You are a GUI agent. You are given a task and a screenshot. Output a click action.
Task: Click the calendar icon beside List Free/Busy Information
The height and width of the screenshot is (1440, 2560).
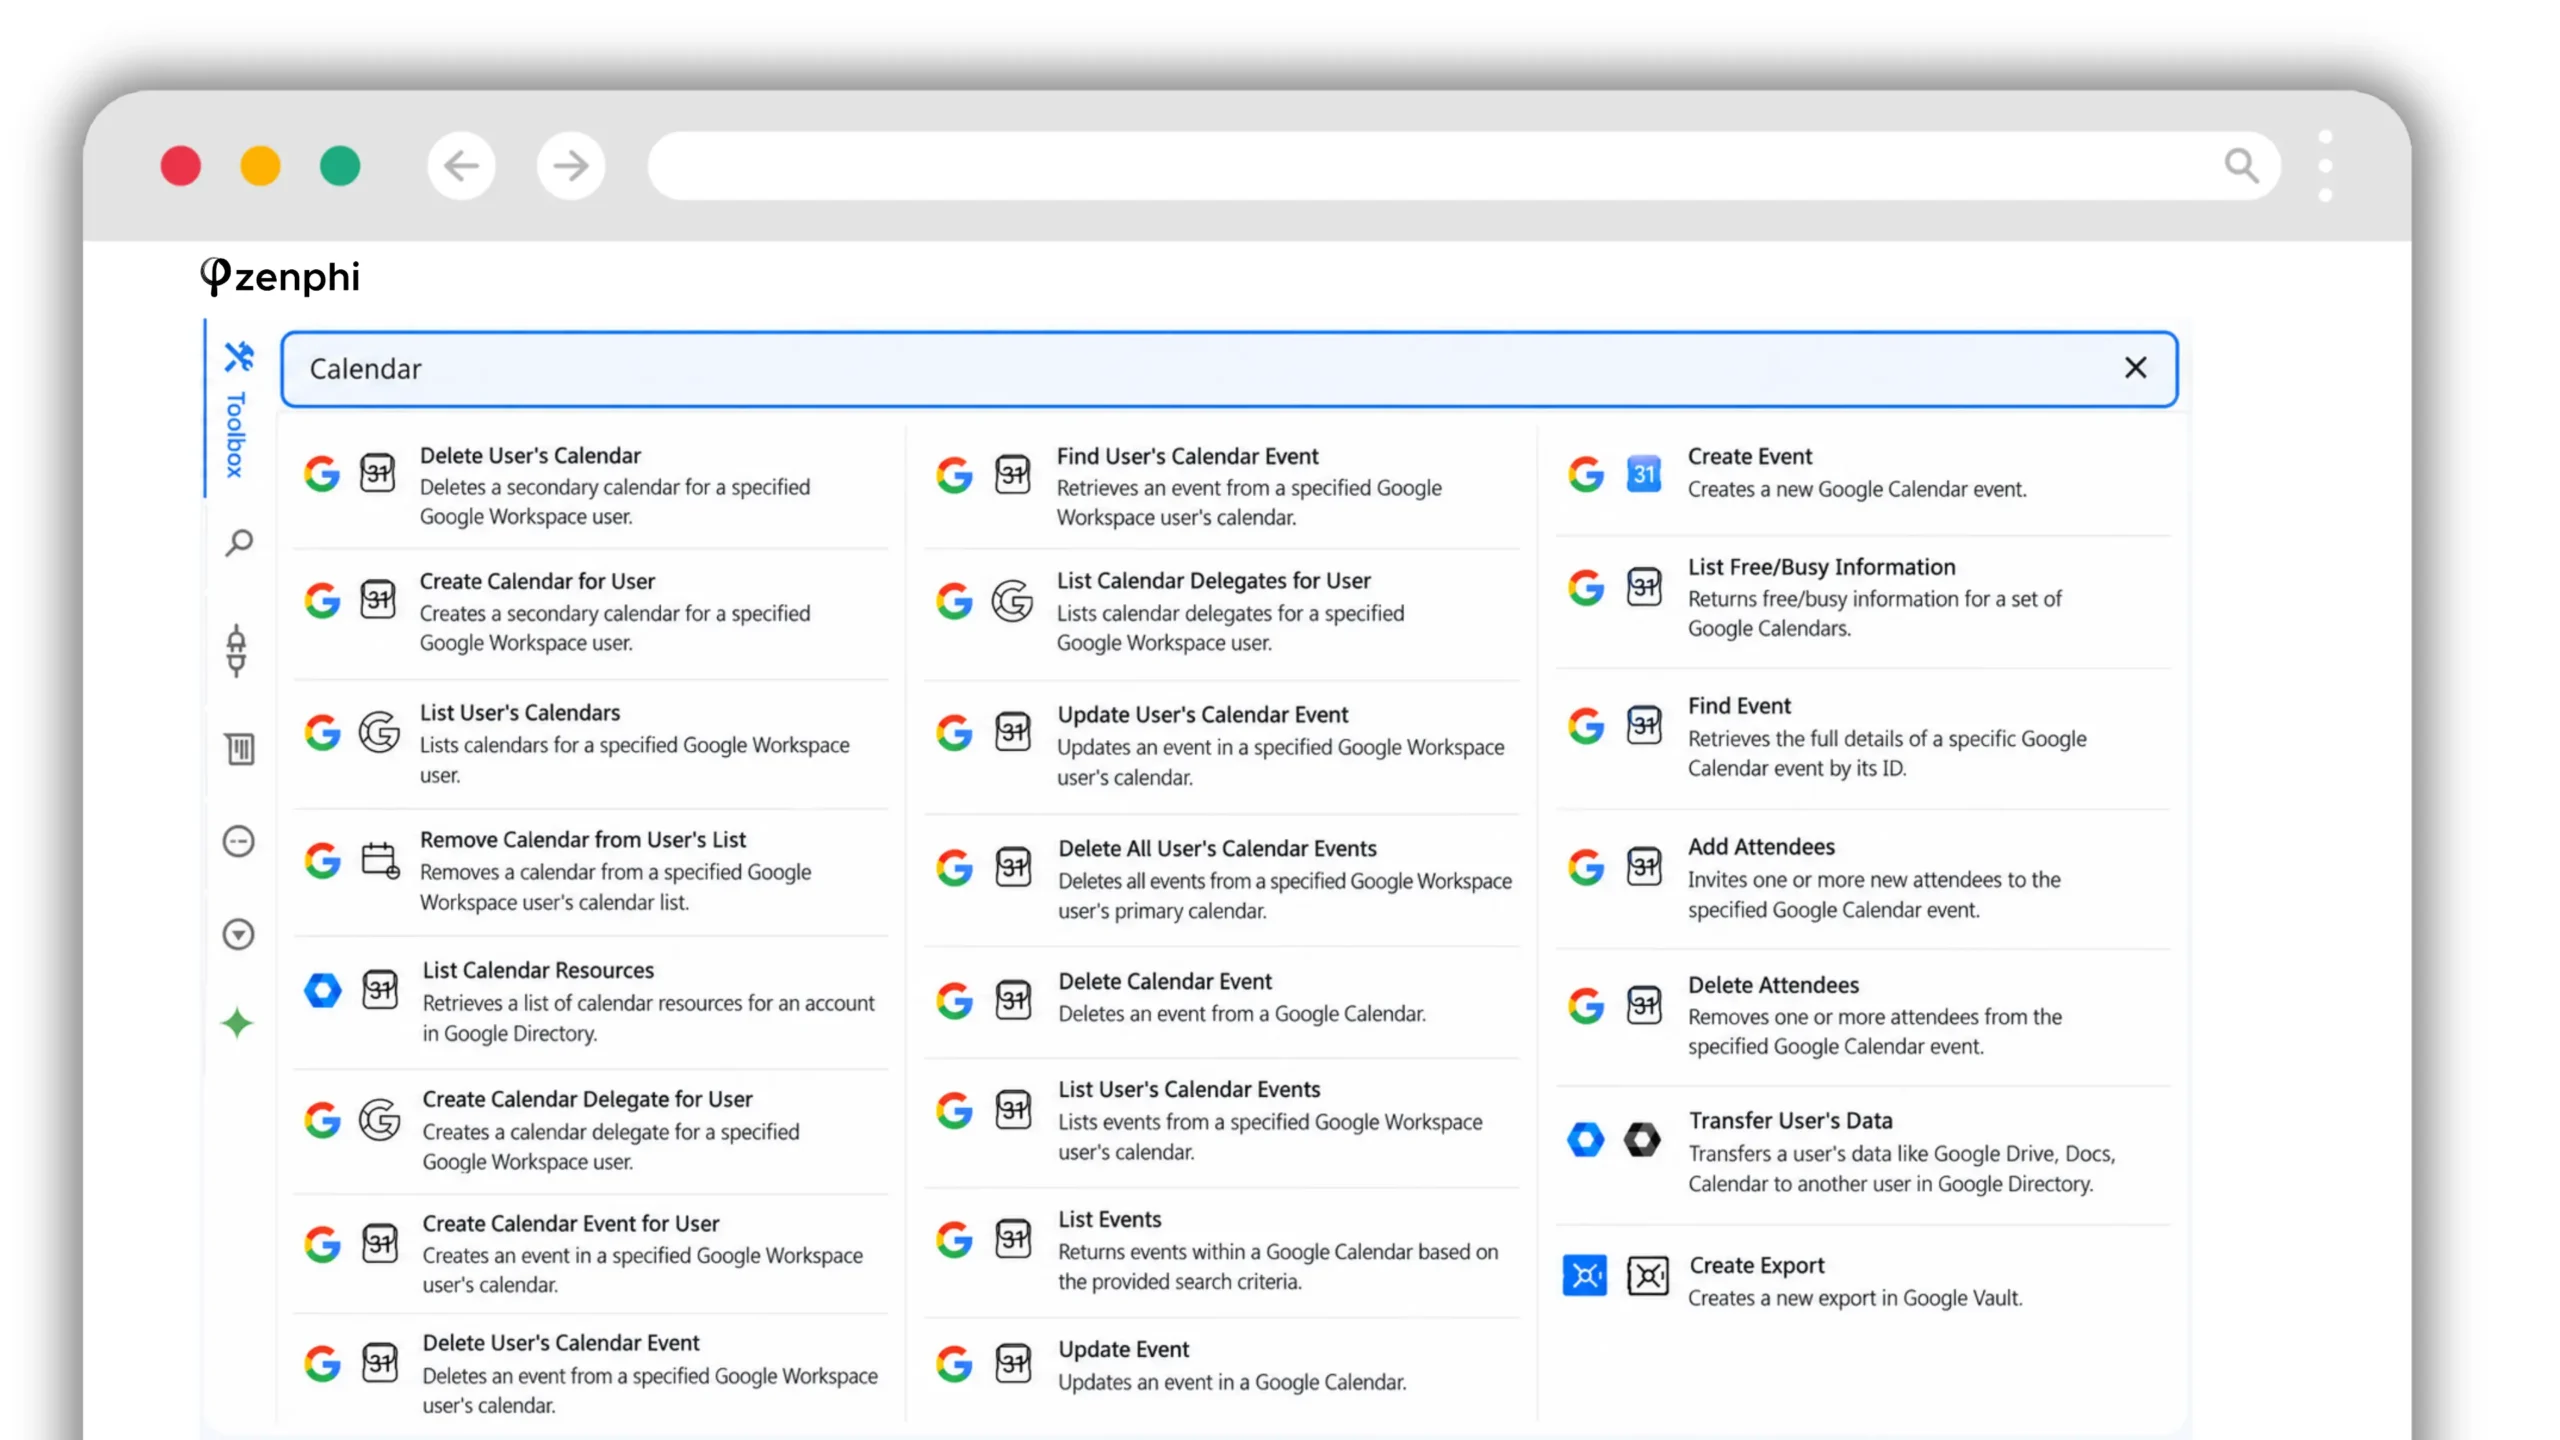[x=1644, y=587]
